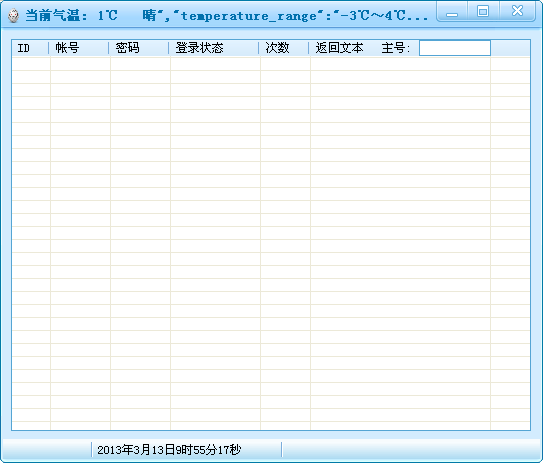Click the first-row cell under the 帐号 column
Viewport: 543px width, 463px height.
80,64
